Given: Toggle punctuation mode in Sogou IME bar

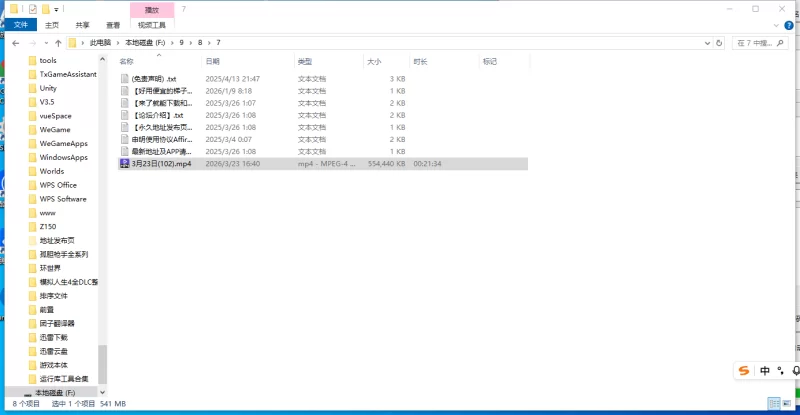Looking at the screenshot, I should (781, 371).
